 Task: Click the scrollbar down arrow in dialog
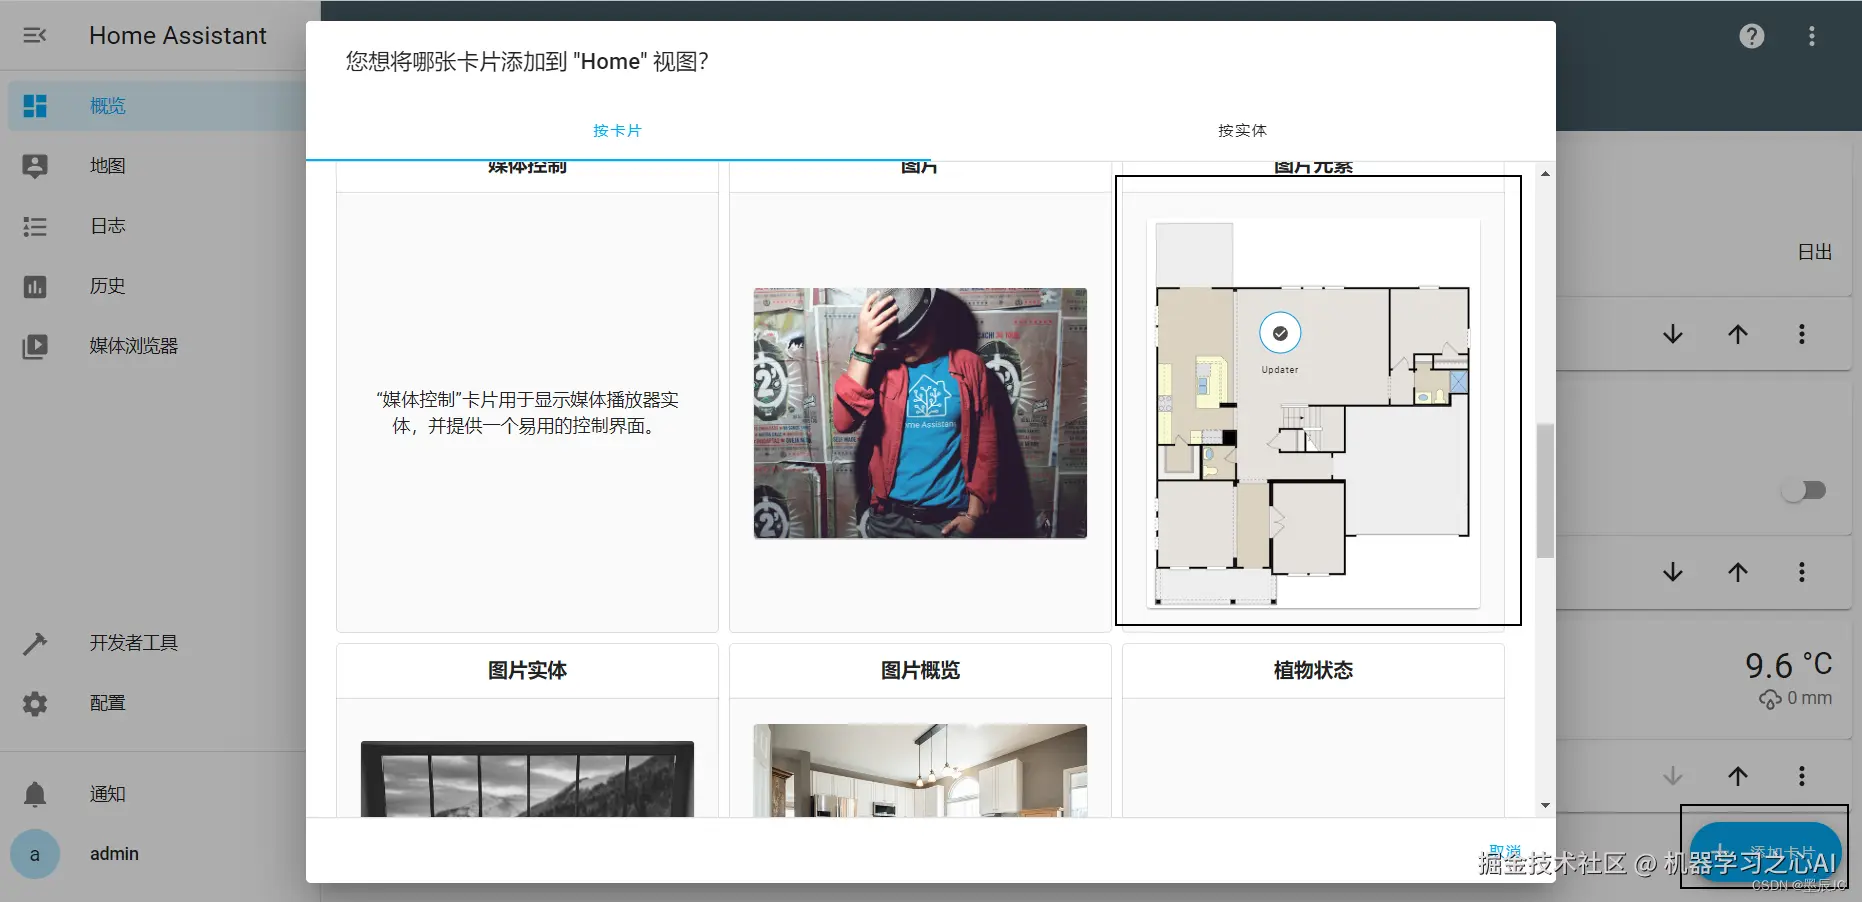tap(1545, 805)
